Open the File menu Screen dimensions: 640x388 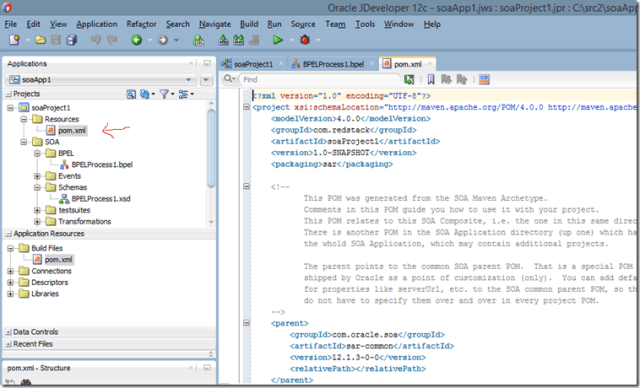click(10, 24)
